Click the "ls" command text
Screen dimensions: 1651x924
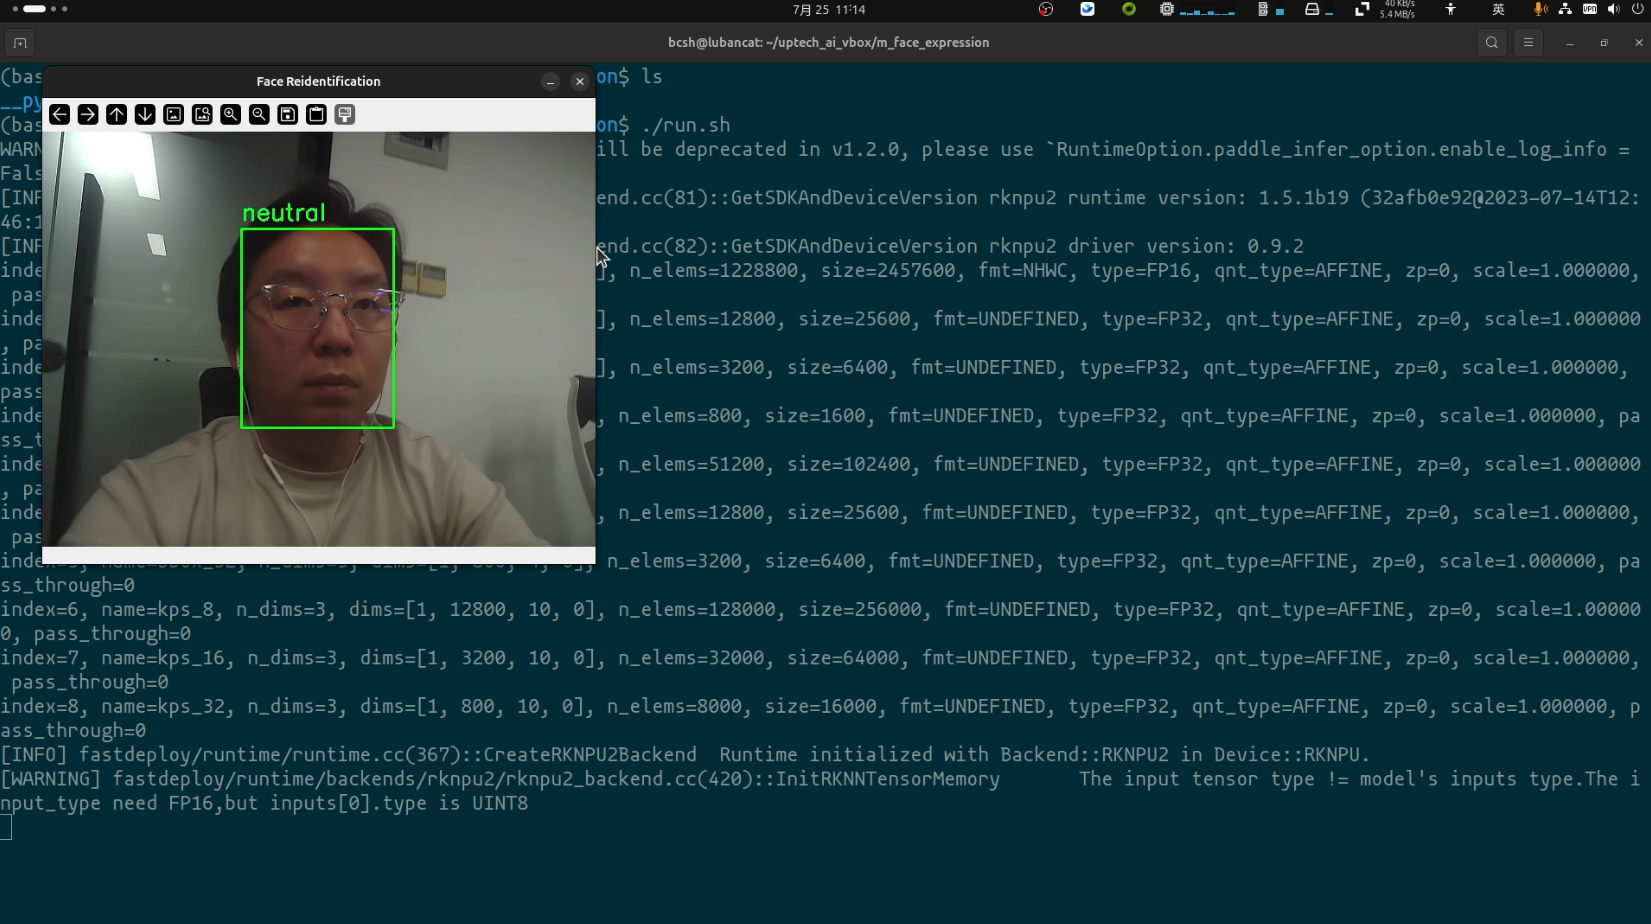click(652, 77)
